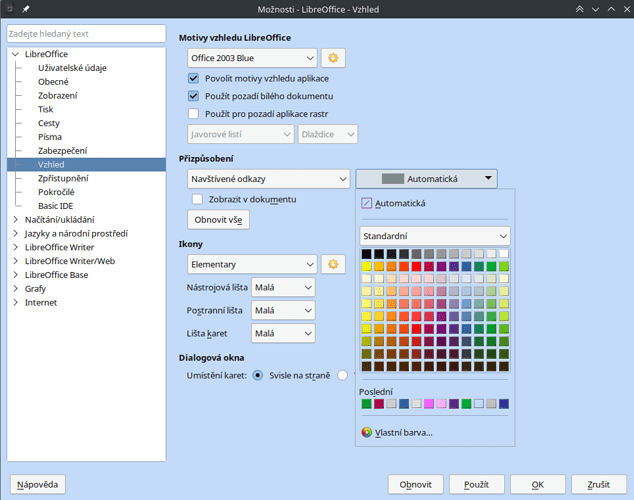Select Zpřístupnění in the options tree

[x=63, y=178]
